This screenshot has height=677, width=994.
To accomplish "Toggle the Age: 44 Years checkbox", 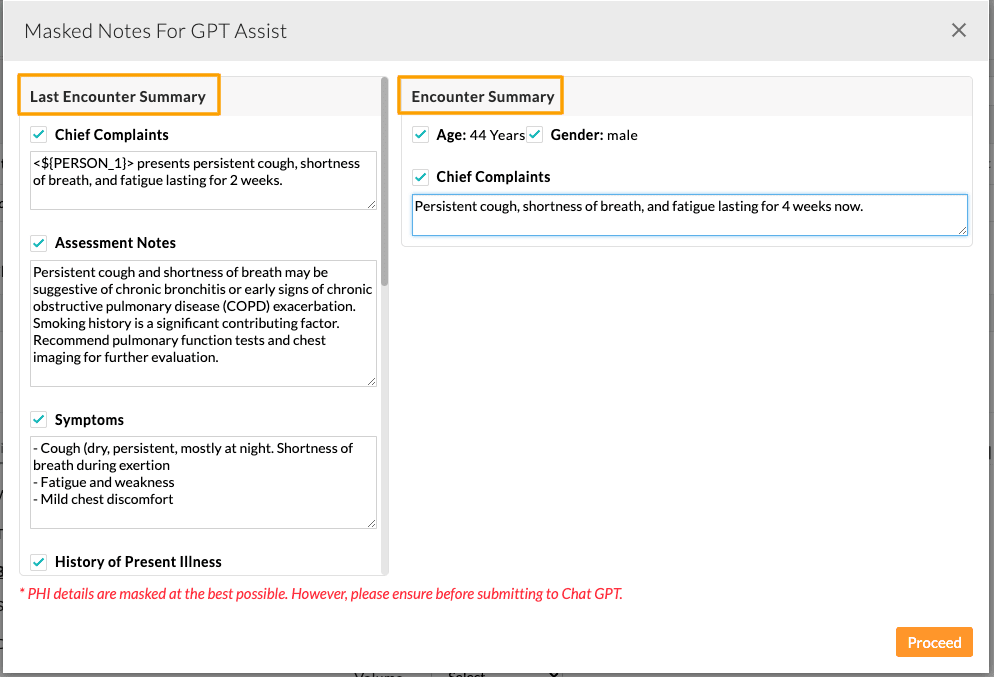I will (x=420, y=134).
